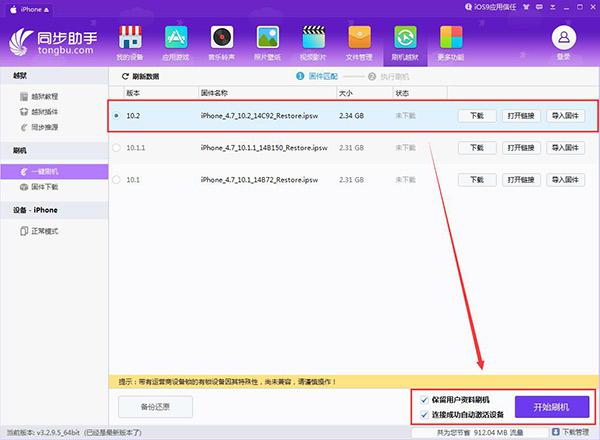Open 应用游戏 (Apps & Games) section
600x440 pixels.
coord(176,43)
